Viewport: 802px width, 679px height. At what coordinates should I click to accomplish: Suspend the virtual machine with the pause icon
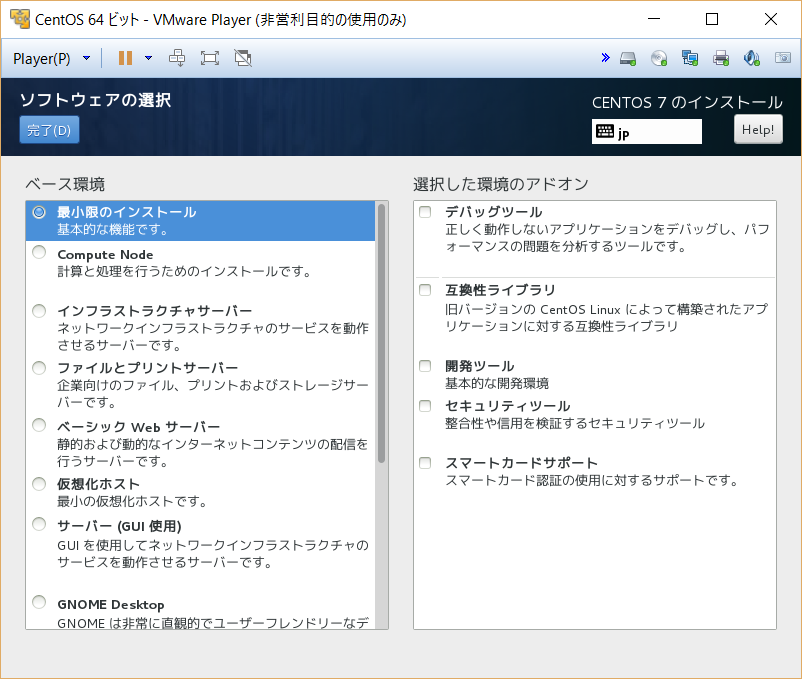pyautogui.click(x=123, y=58)
